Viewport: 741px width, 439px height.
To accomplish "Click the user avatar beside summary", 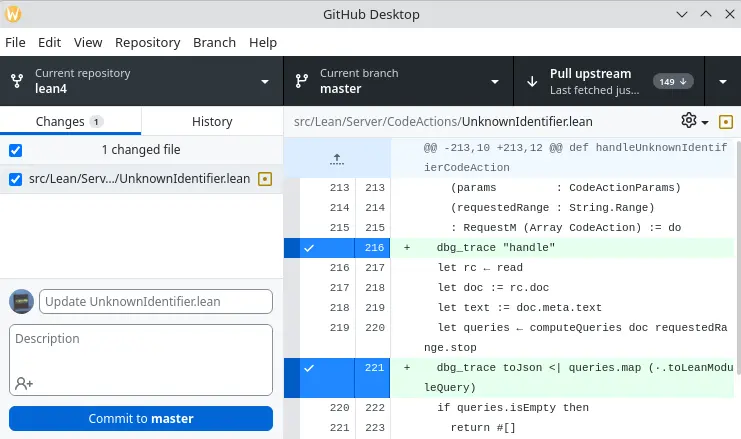I will 21,302.
